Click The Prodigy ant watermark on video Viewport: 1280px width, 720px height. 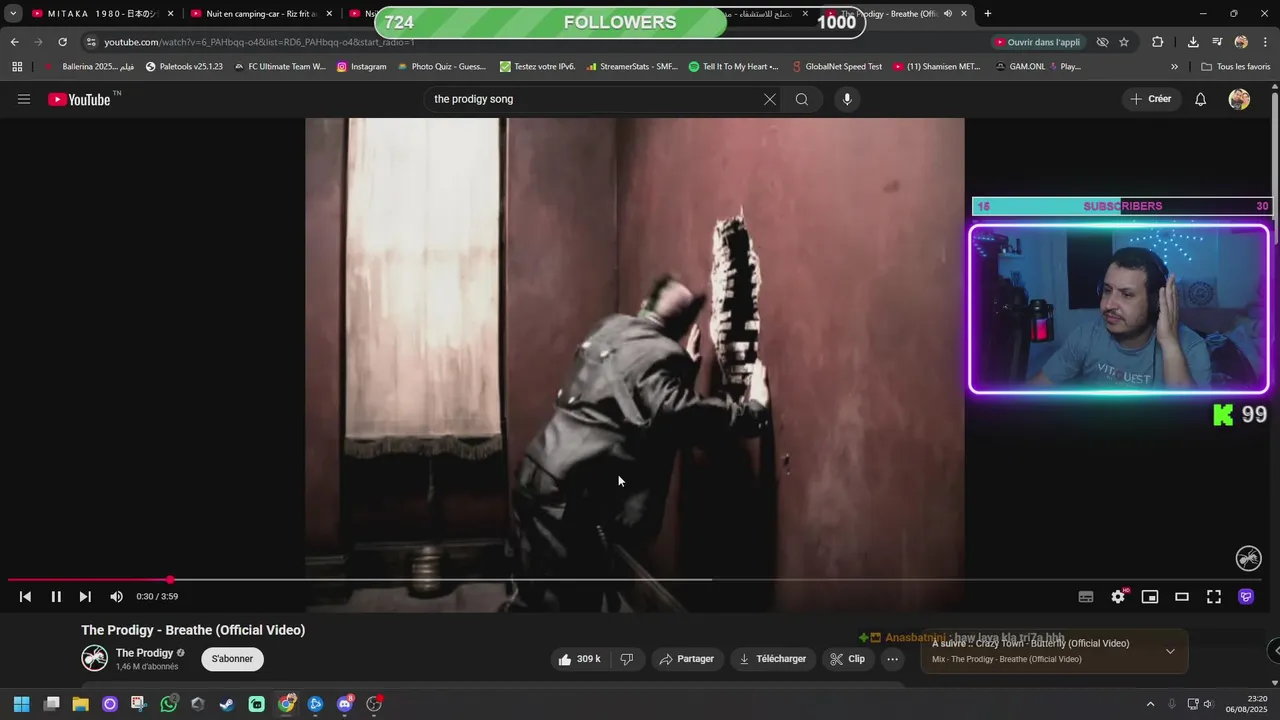(x=1248, y=558)
